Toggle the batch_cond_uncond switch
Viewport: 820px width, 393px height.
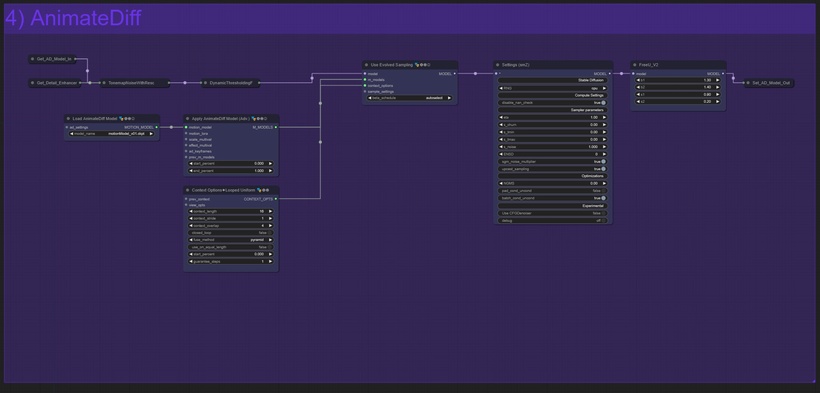point(552,198)
